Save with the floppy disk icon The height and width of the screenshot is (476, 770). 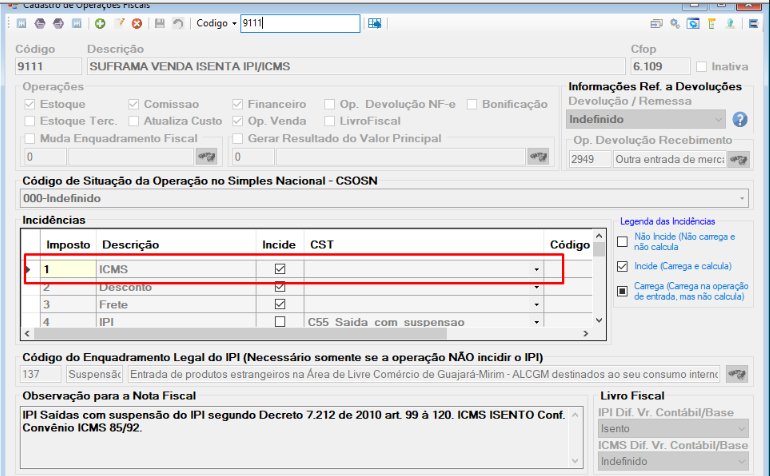coord(160,23)
